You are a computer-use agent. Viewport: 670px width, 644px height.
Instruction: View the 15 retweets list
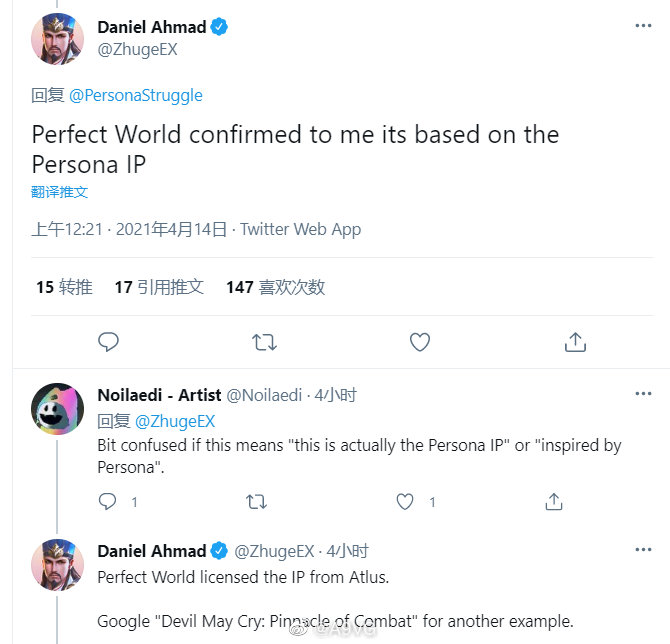tap(64, 287)
